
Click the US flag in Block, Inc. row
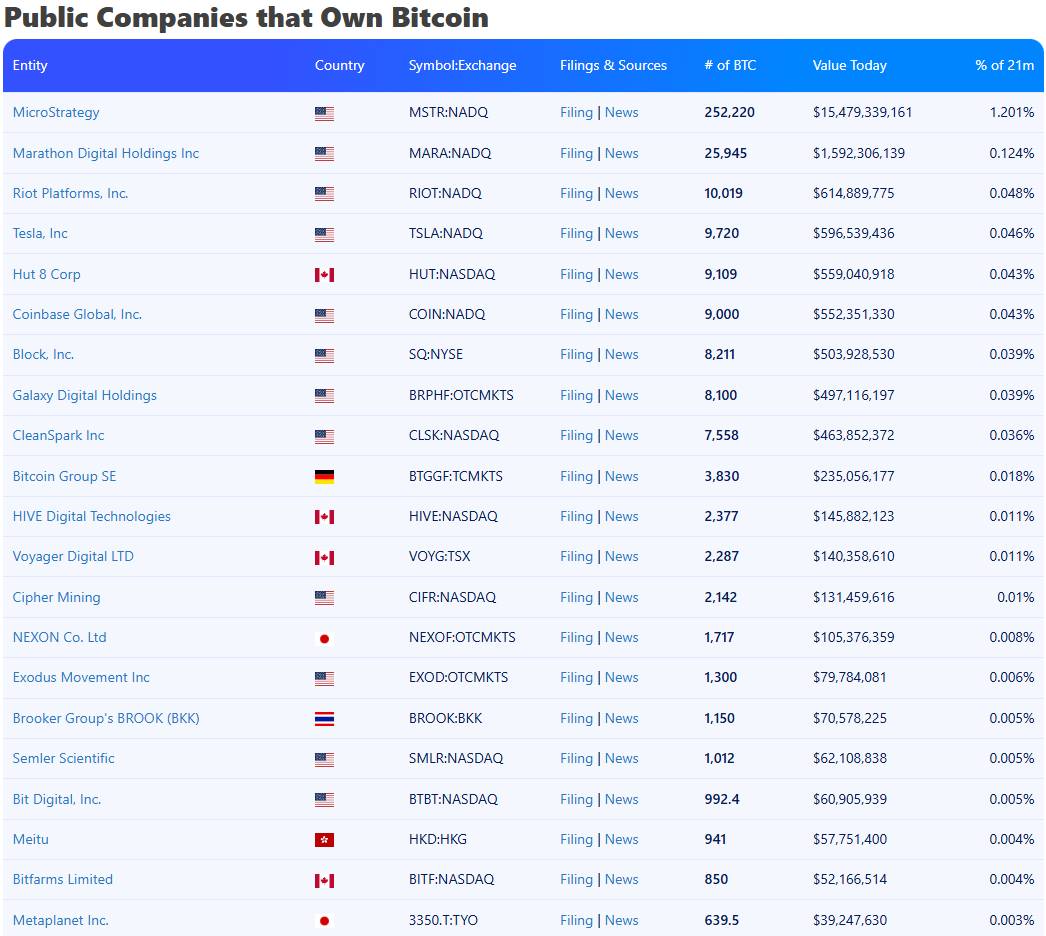[324, 356]
